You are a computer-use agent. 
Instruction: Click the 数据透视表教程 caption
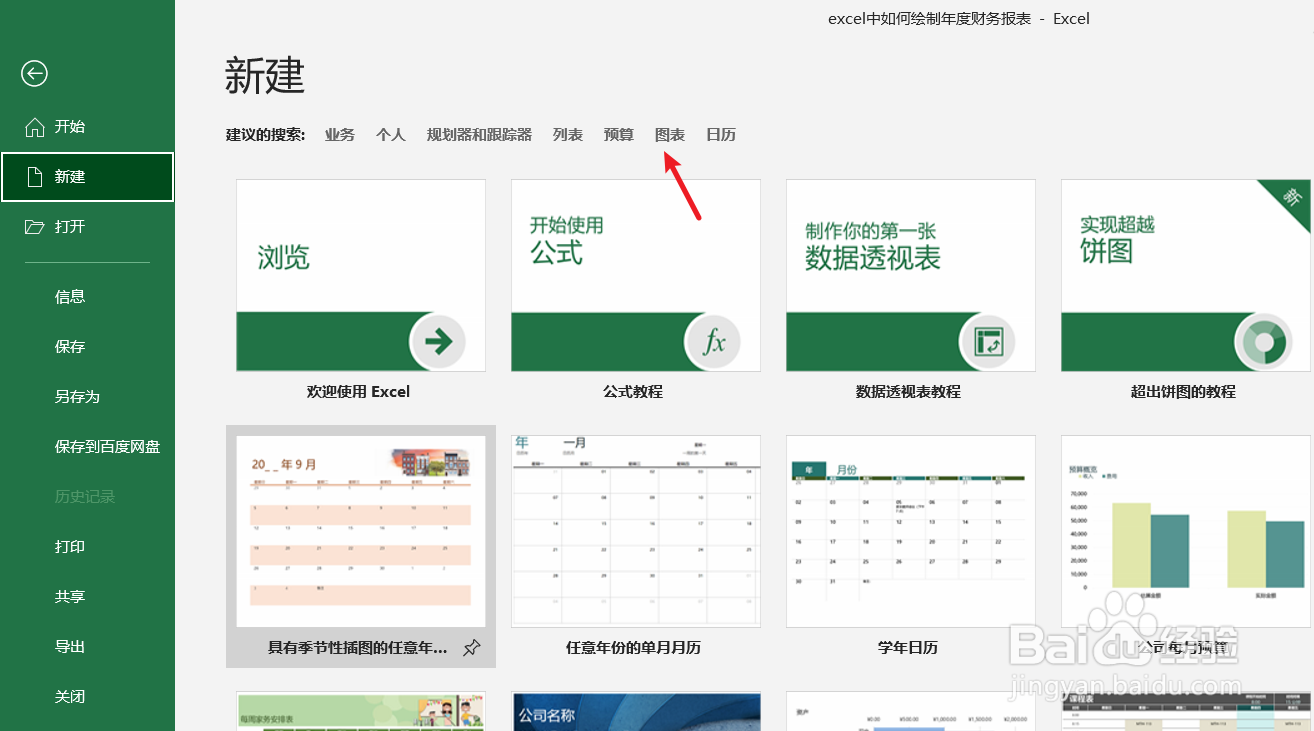coord(908,392)
